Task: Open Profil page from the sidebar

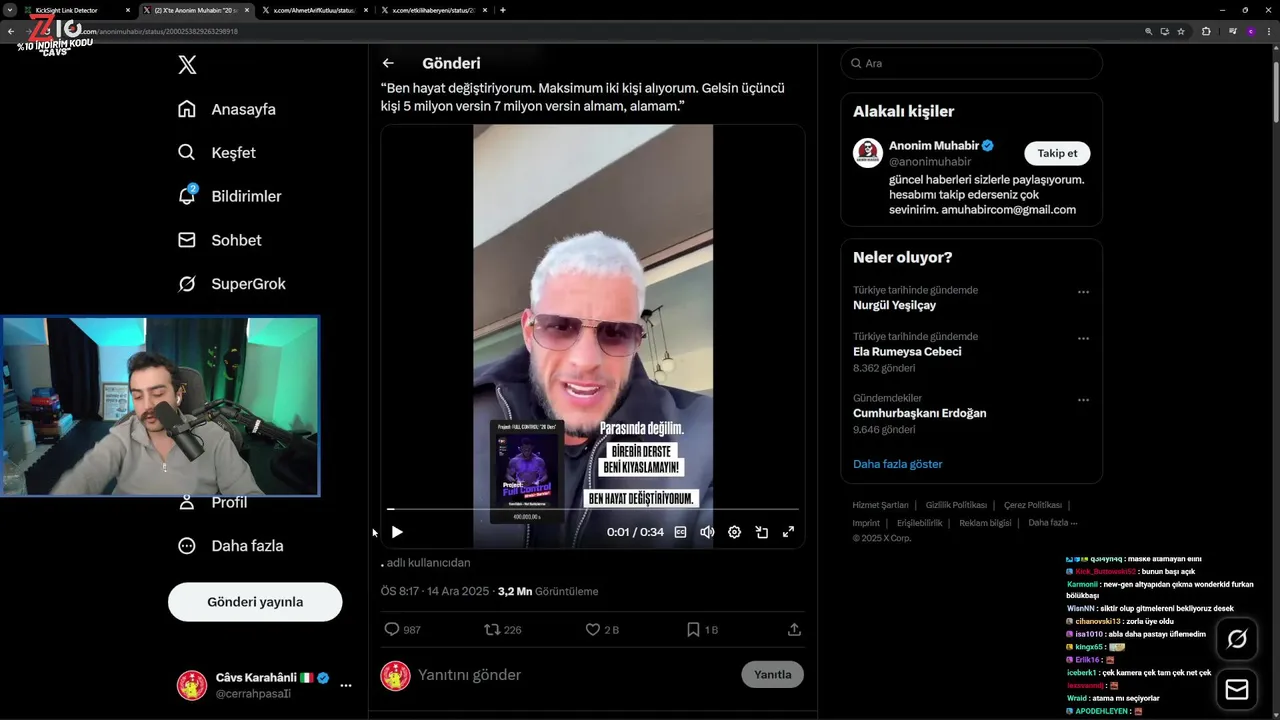Action: tap(212, 502)
